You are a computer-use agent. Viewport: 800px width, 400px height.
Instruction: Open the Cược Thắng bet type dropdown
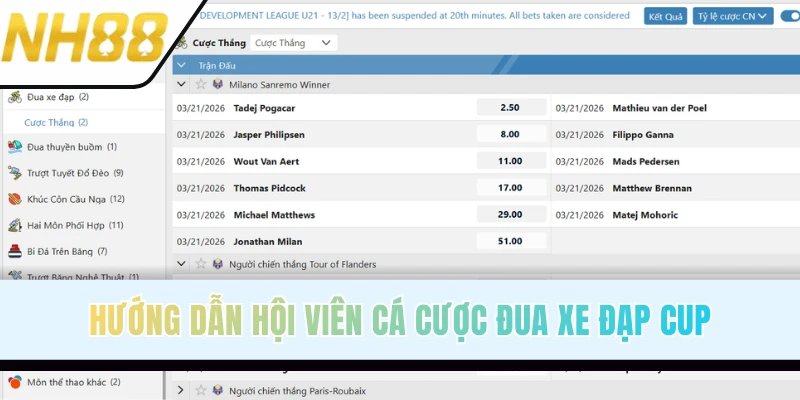point(293,43)
